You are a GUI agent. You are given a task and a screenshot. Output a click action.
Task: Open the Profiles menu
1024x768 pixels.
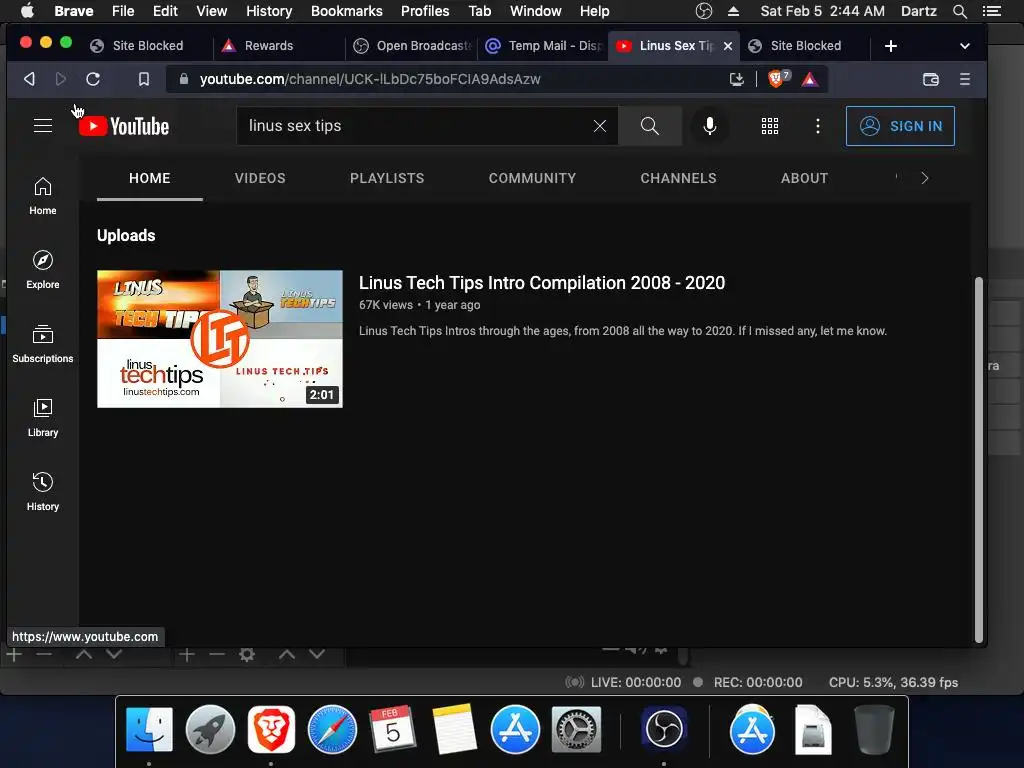coord(425,11)
